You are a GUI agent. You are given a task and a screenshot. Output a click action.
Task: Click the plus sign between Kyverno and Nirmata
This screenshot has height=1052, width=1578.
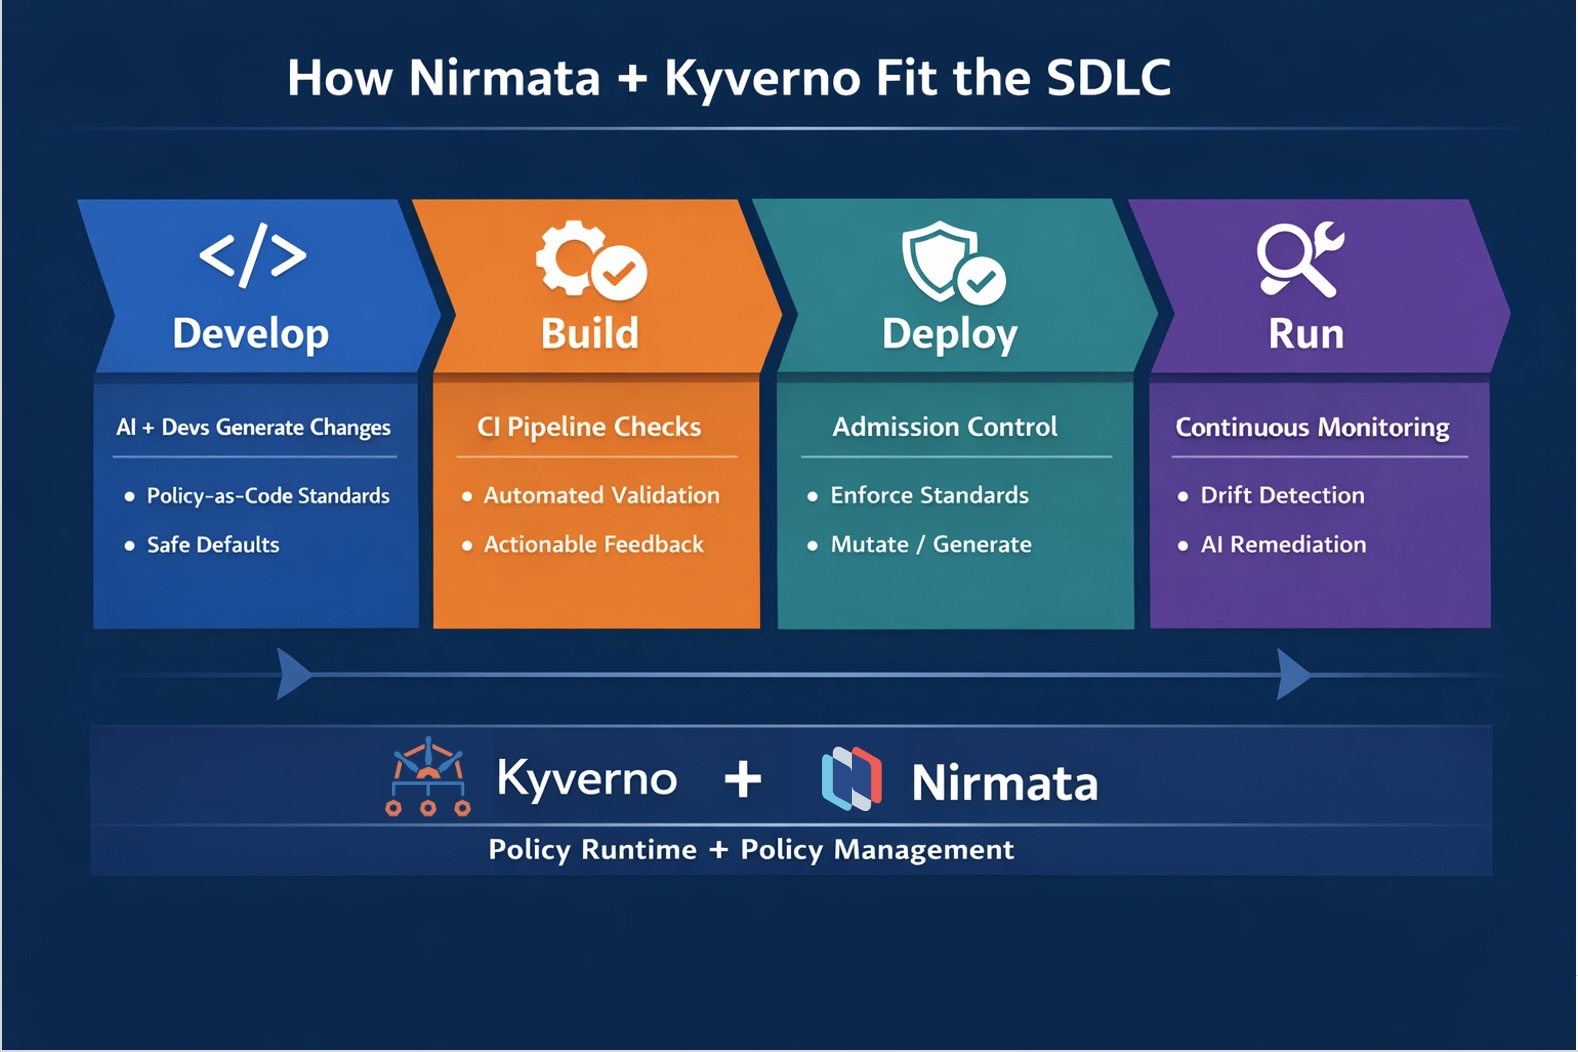click(x=742, y=779)
